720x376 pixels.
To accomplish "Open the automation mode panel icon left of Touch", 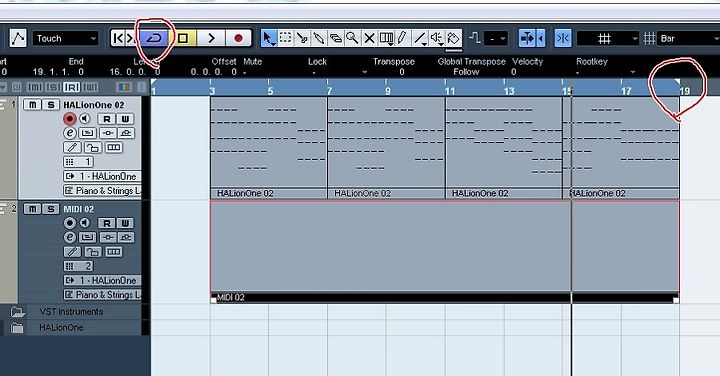I will [x=18, y=38].
